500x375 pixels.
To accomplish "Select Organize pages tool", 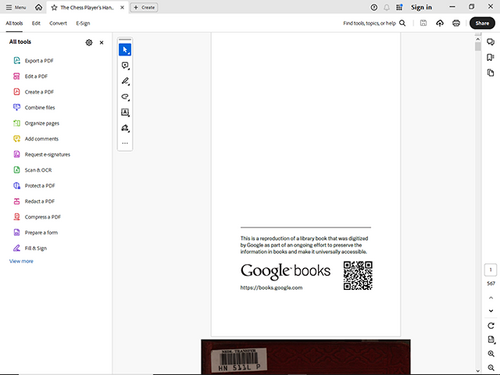I will pyautogui.click(x=36, y=123).
